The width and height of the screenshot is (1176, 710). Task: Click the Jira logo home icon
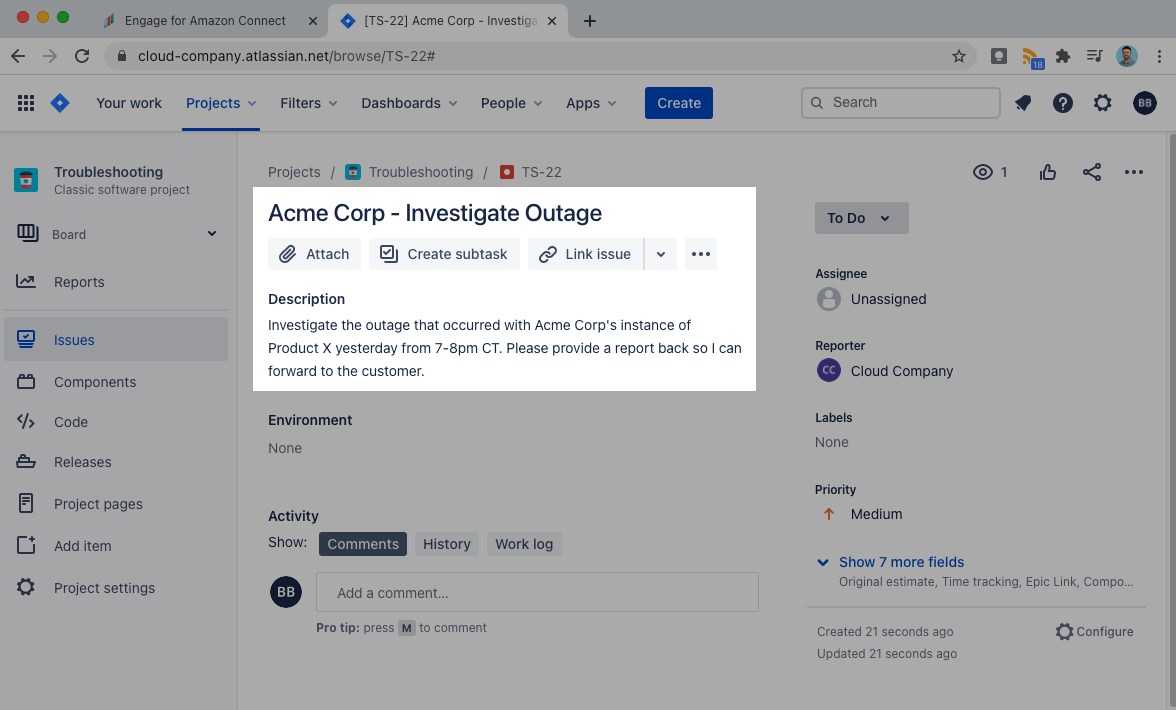[60, 103]
